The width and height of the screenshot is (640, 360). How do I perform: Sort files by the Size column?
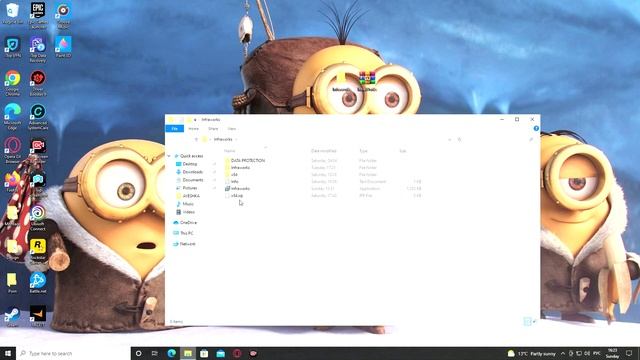tap(403, 151)
